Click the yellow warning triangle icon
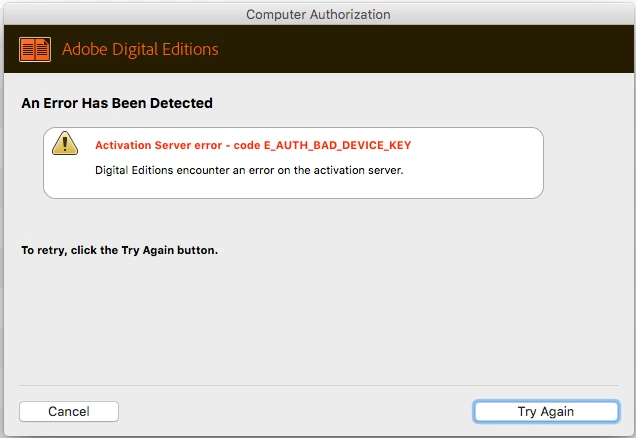Viewport: 636px width, 438px height. (x=65, y=144)
